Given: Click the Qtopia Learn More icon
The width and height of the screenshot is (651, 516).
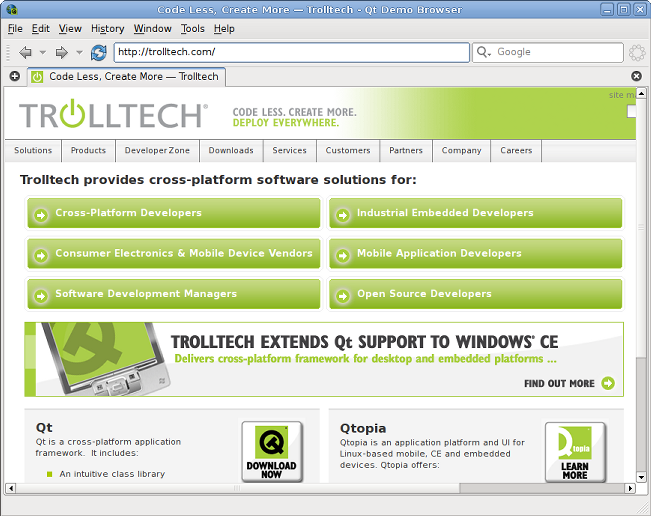Looking at the screenshot, I should click(575, 452).
